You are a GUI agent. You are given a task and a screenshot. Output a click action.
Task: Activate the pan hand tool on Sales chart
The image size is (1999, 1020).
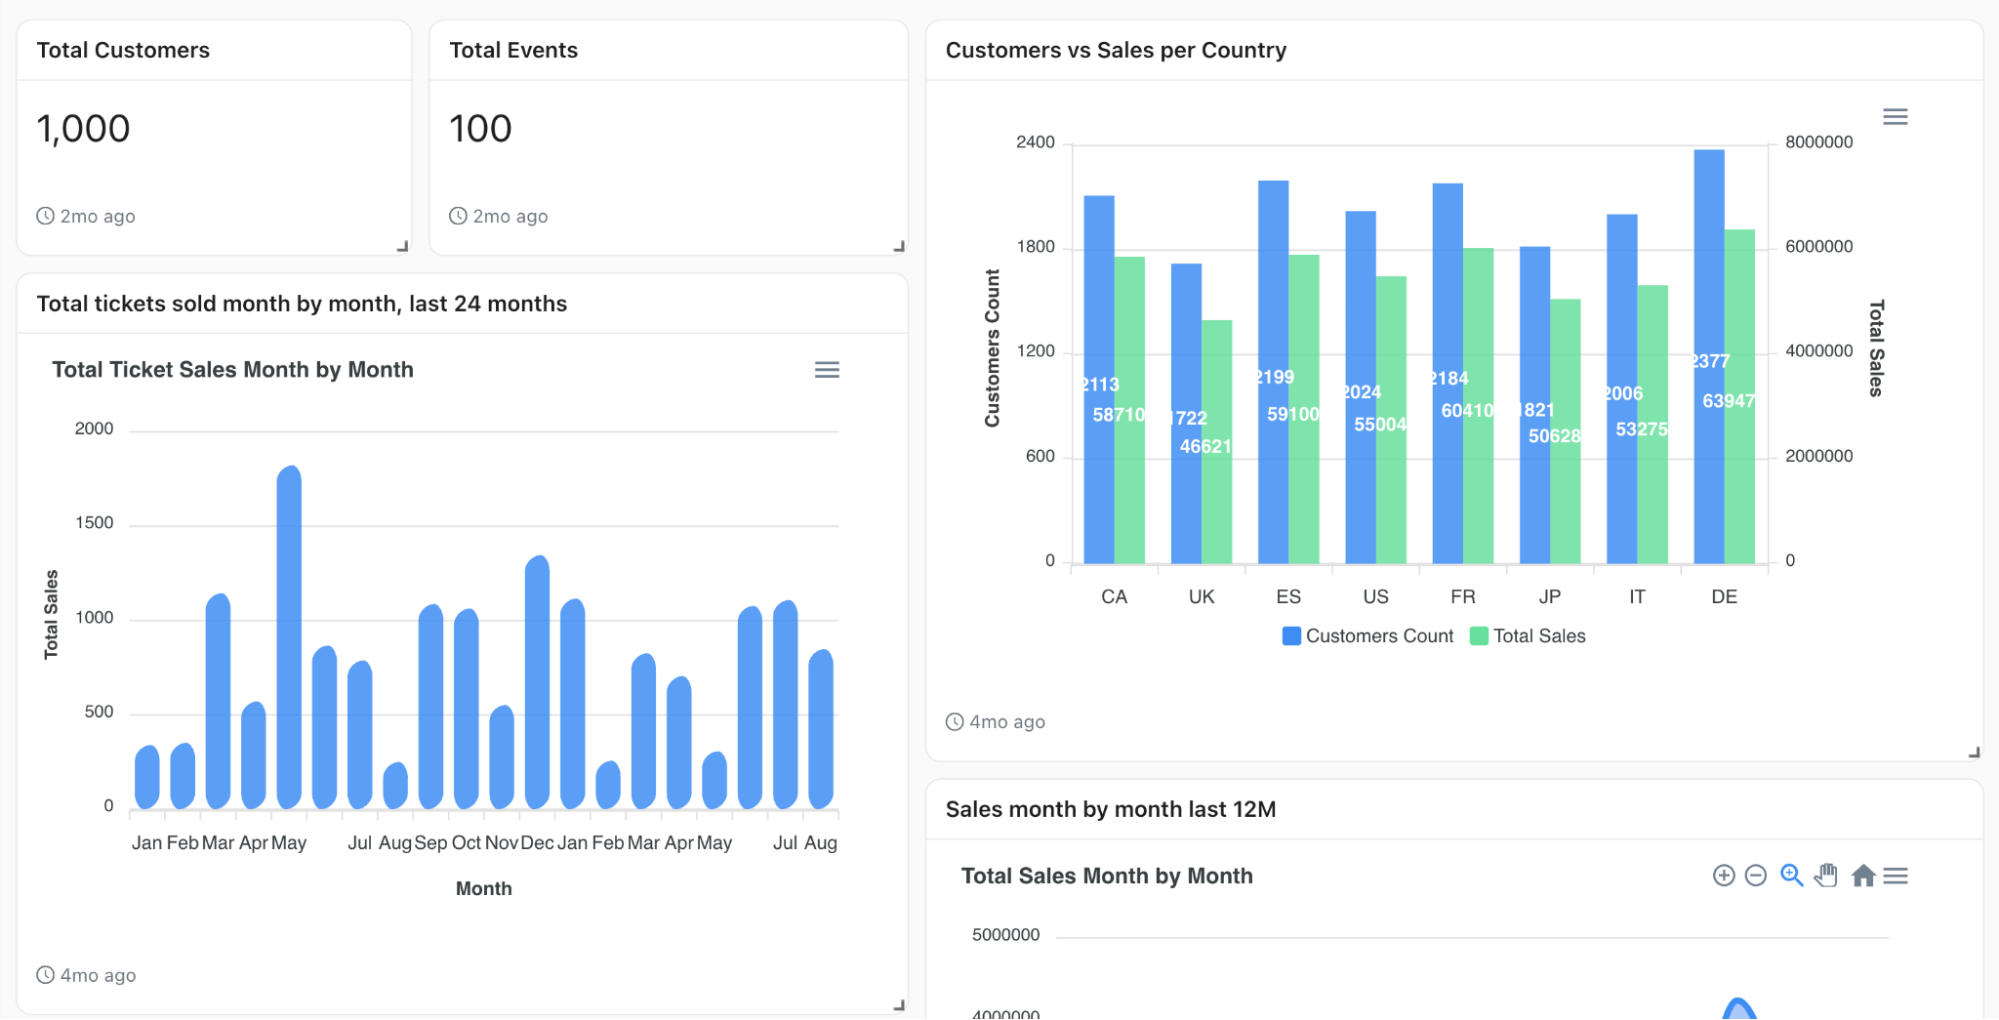tap(1825, 875)
